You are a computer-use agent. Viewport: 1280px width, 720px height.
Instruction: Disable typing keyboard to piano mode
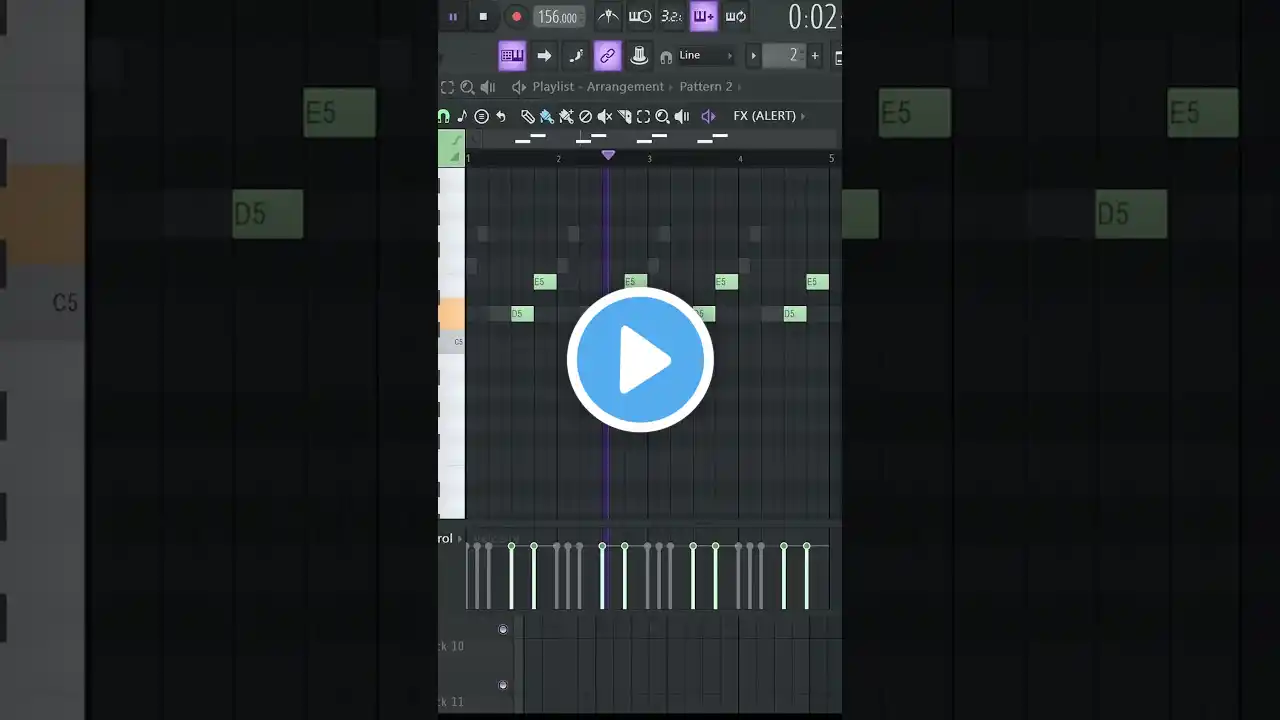[x=512, y=55]
